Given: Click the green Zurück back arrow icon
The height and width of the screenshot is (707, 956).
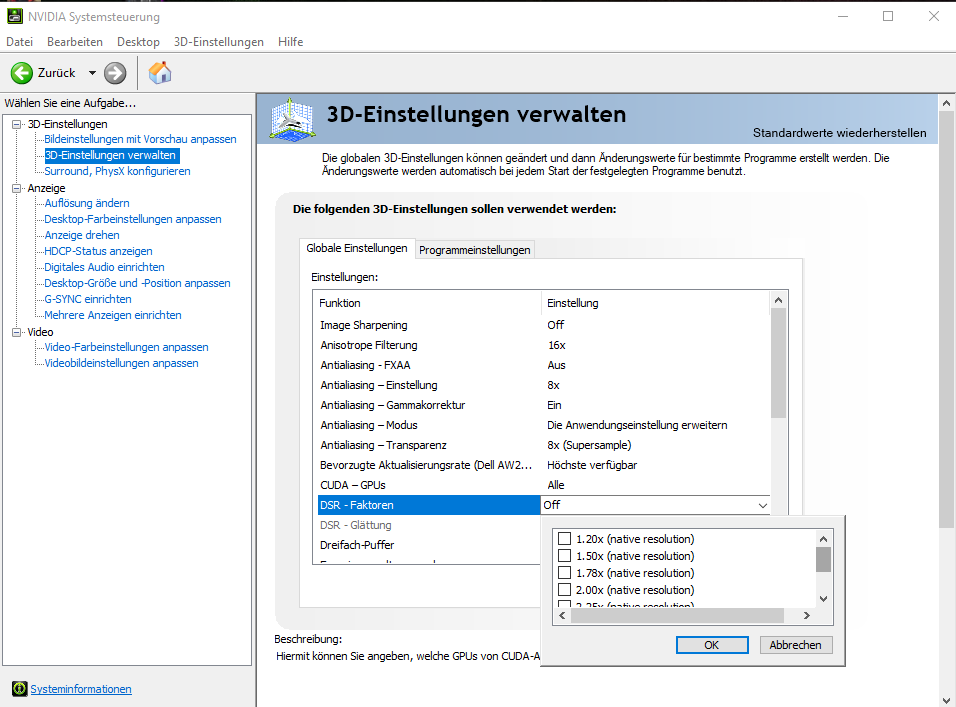Looking at the screenshot, I should (21, 73).
